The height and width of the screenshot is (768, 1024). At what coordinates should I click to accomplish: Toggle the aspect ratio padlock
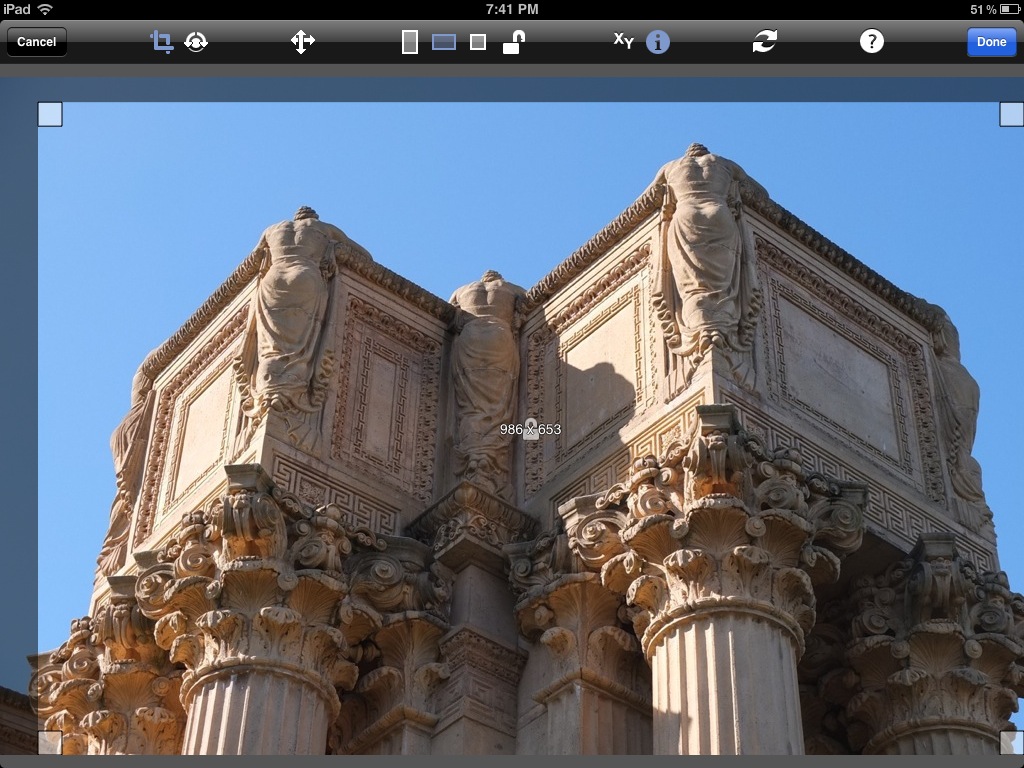tap(514, 42)
